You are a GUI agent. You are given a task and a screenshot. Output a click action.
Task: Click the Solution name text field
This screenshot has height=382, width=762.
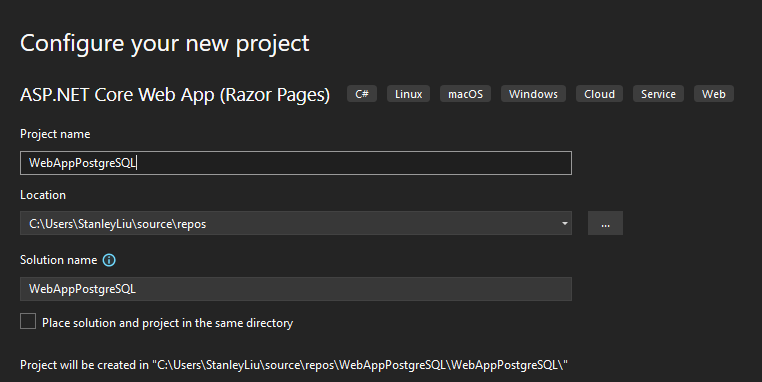point(295,289)
